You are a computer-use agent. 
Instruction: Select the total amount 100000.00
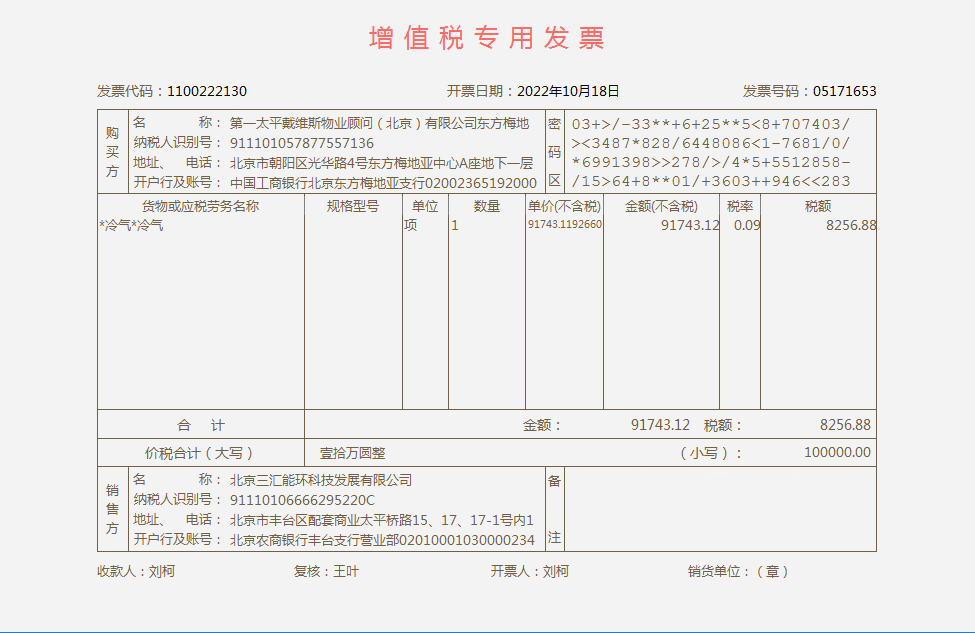[x=836, y=453]
